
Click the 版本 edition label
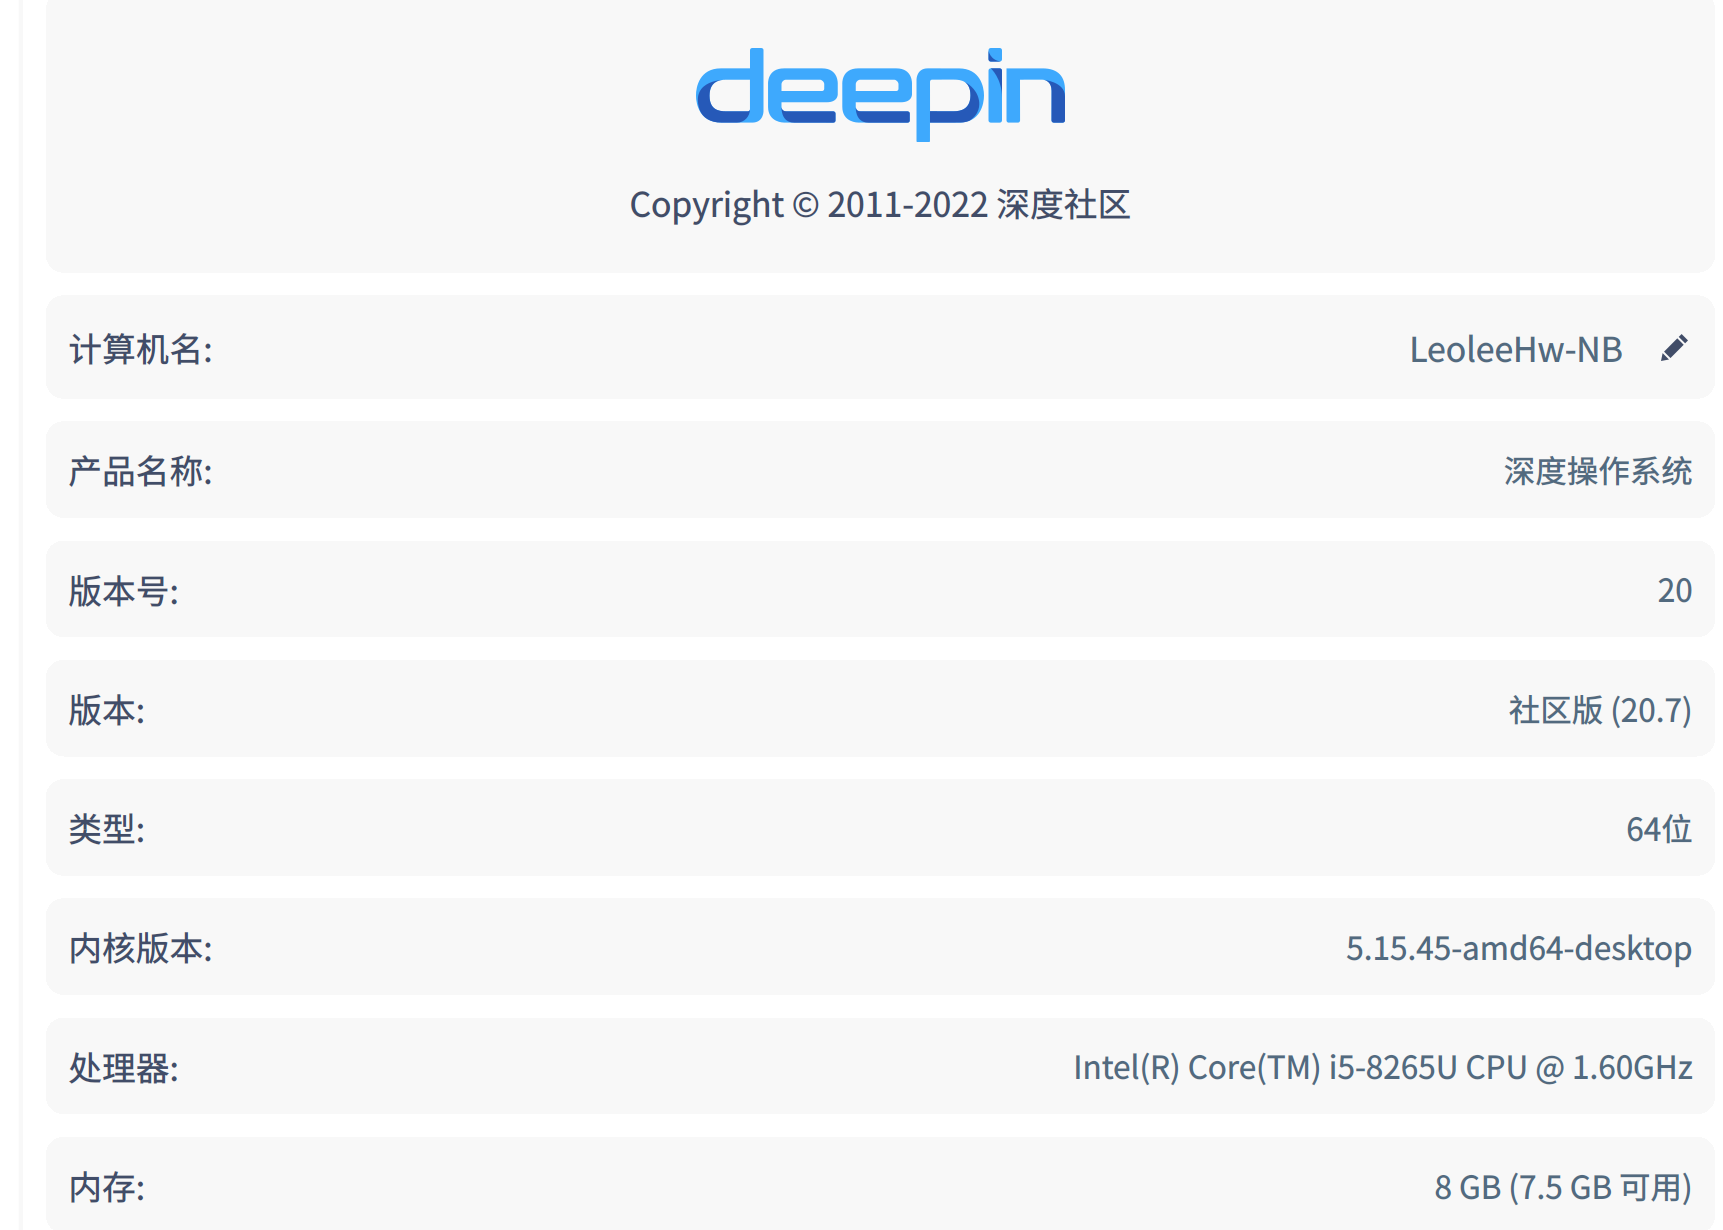[107, 710]
